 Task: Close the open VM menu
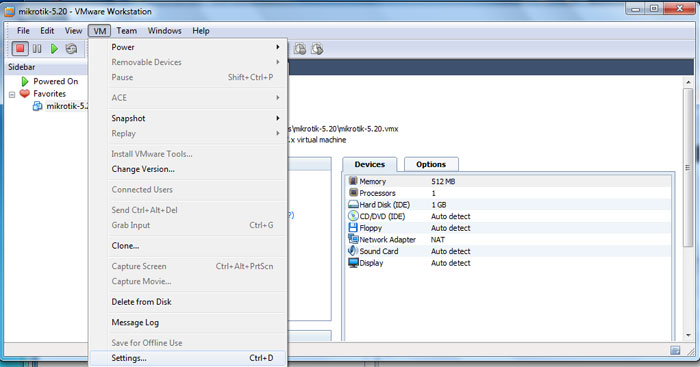pos(100,31)
